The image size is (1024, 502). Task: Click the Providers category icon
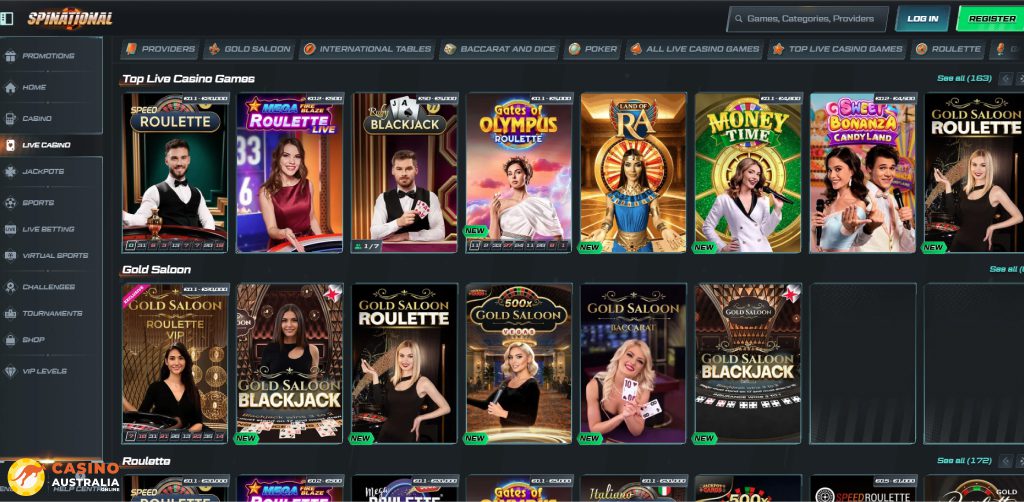coord(131,49)
